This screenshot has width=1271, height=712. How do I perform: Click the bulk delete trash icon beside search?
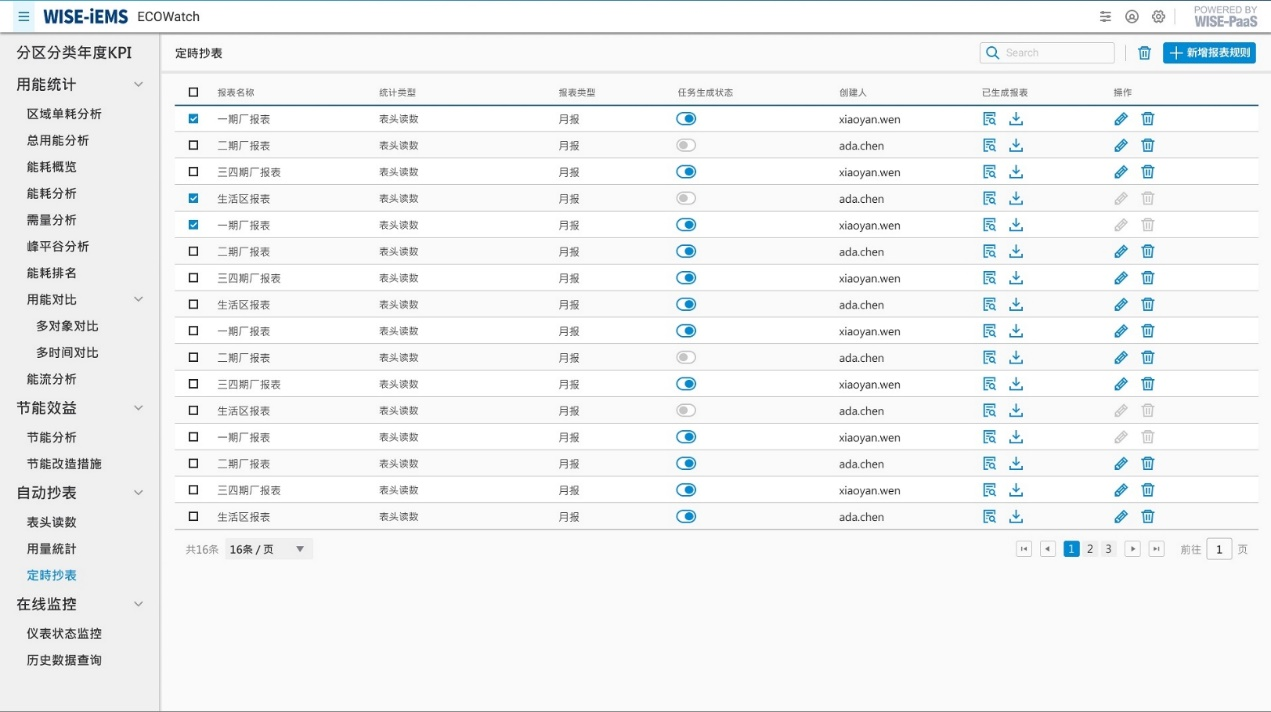(x=1145, y=53)
